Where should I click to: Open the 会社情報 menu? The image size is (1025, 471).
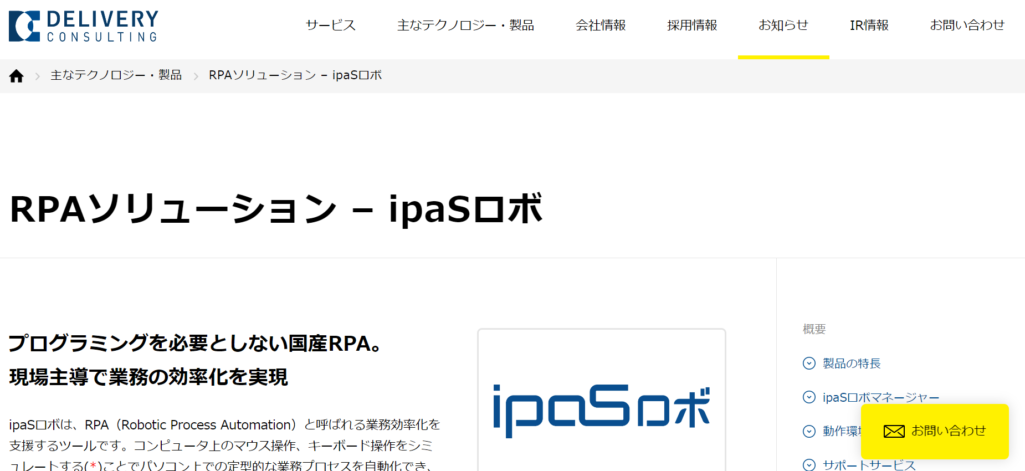point(601,25)
